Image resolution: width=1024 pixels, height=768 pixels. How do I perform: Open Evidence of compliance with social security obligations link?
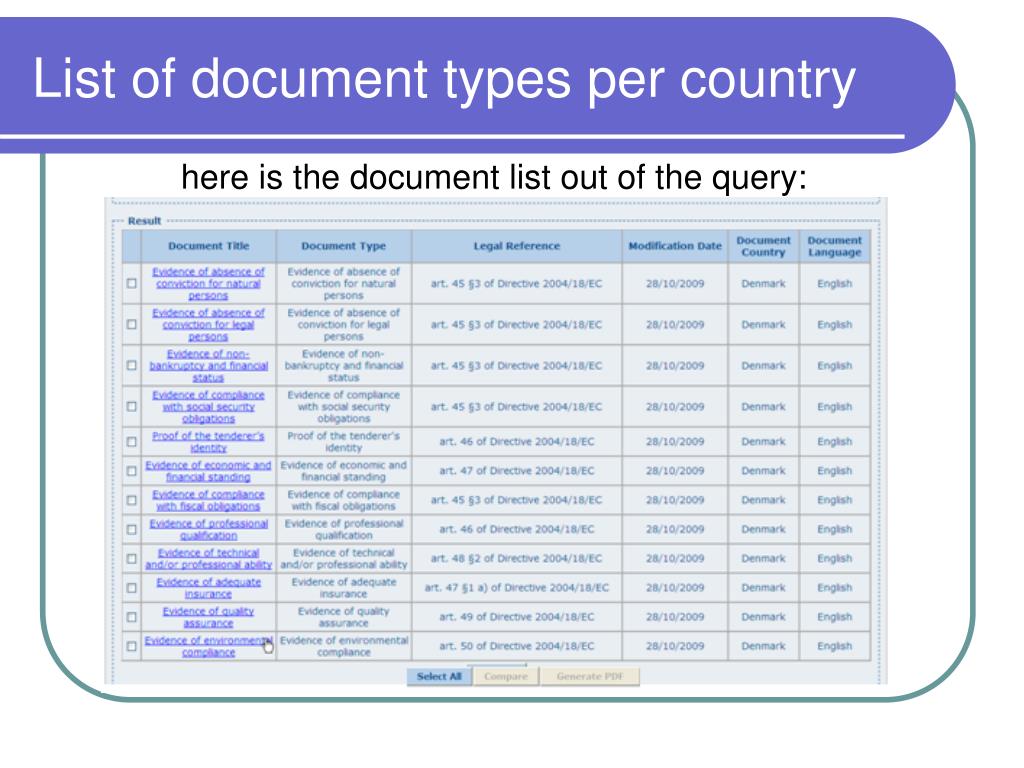(x=208, y=406)
